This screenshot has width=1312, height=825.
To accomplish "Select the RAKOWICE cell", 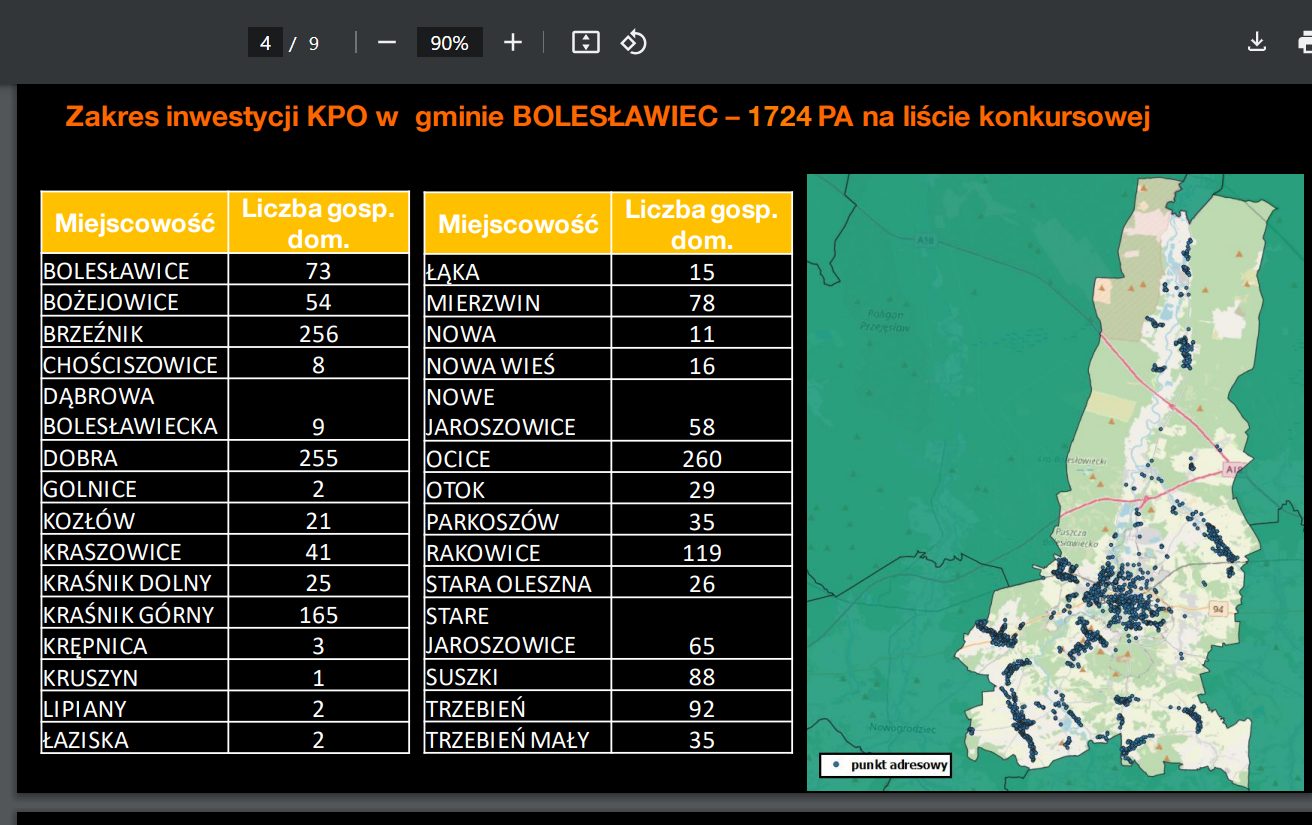I will 517,552.
